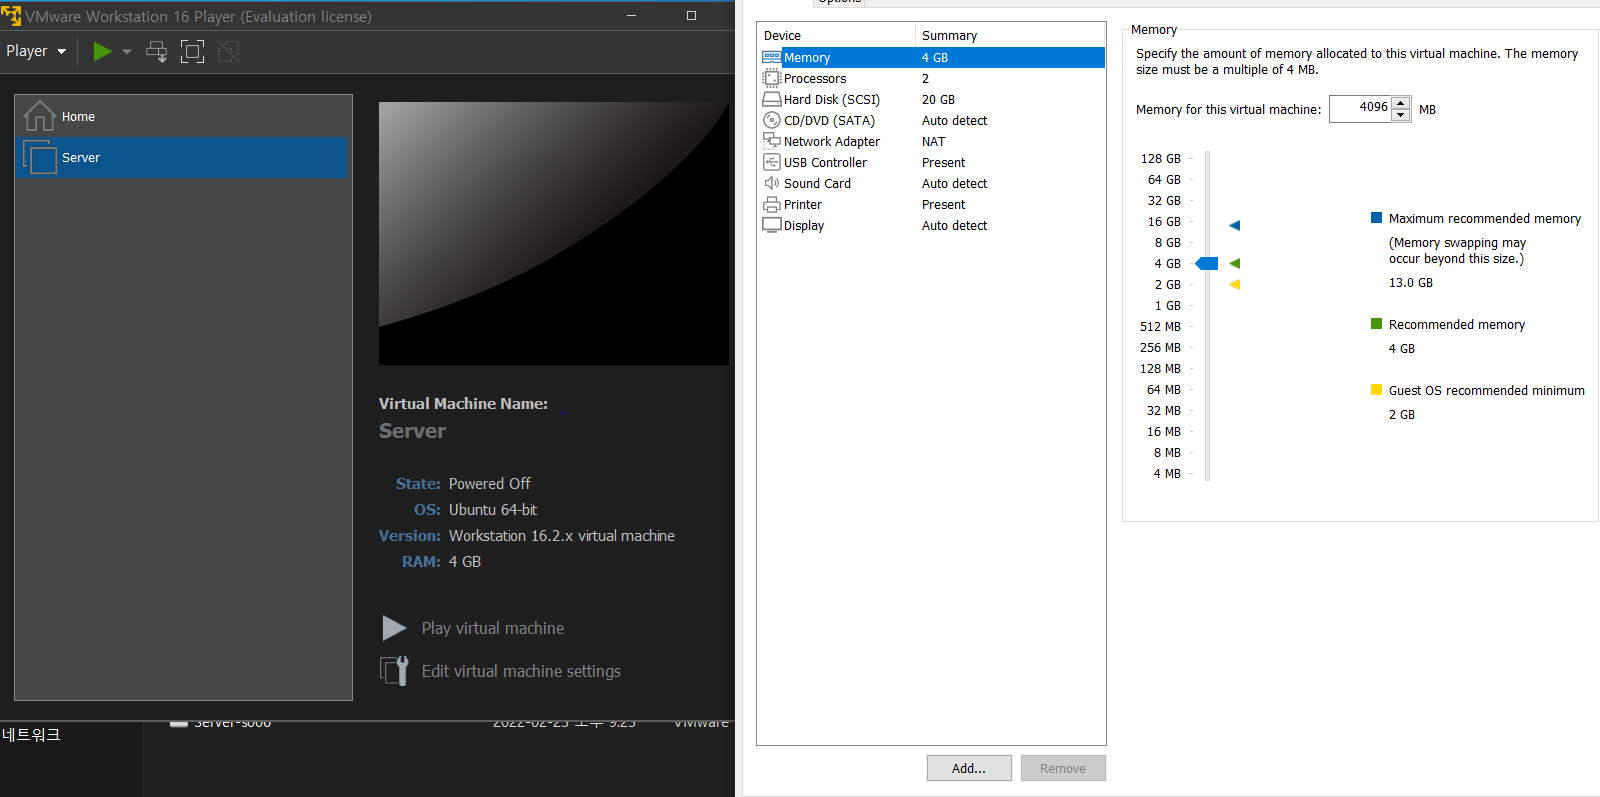1600x797 pixels.
Task: Click the Memory chip icon
Action: tap(772, 58)
